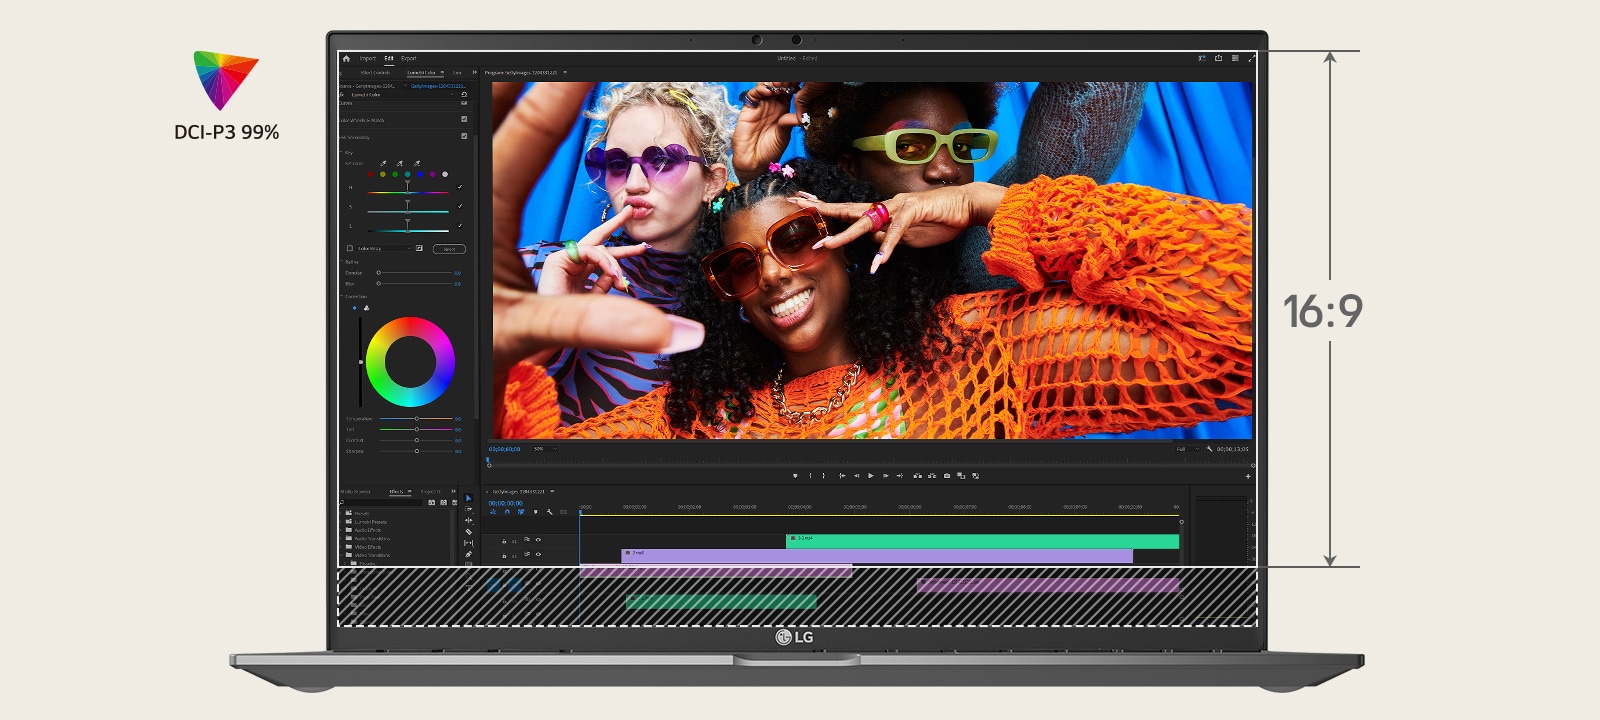1600x720 pixels.
Task: Expand the Video Effects folder
Action: (x=367, y=547)
